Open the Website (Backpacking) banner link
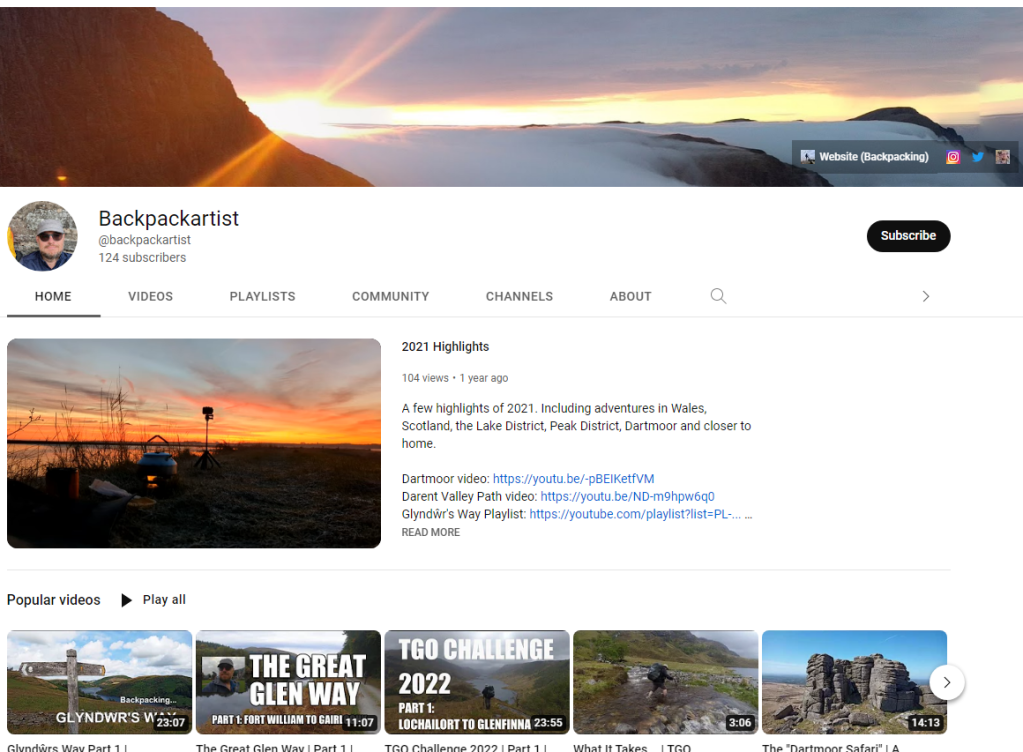 (x=865, y=157)
